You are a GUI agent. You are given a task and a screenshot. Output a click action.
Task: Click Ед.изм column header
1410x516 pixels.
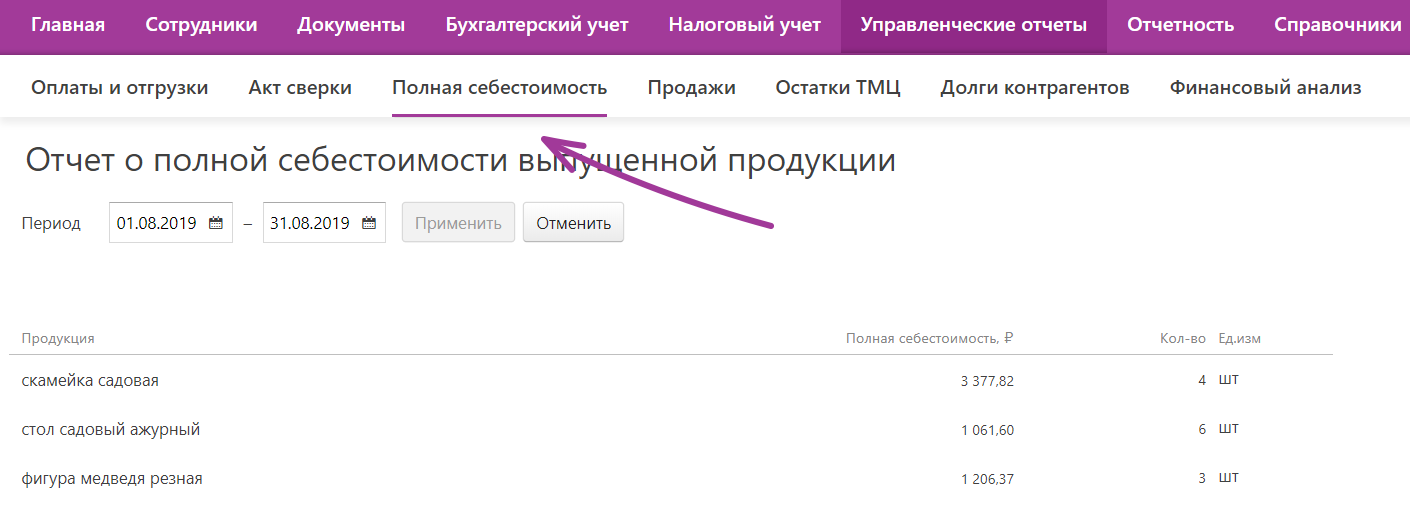coord(1240,339)
